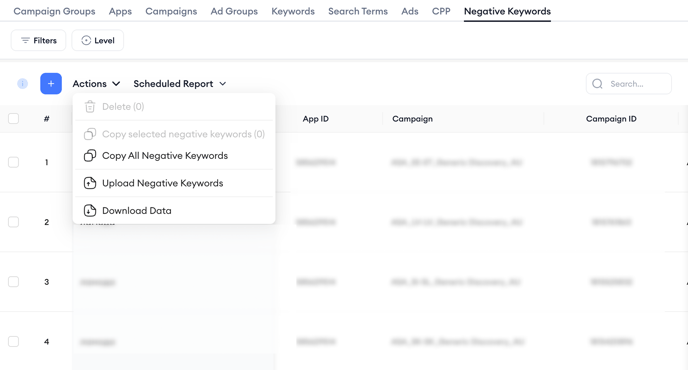
Task: Switch to the Search Terms tab
Action: coord(358,11)
